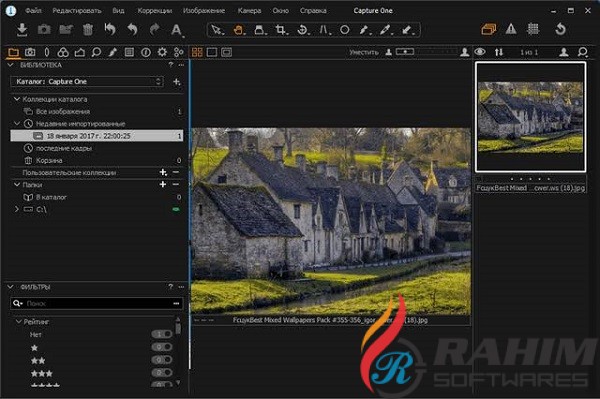
Task: Open the Details magnifier tool tab
Action: 96,52
